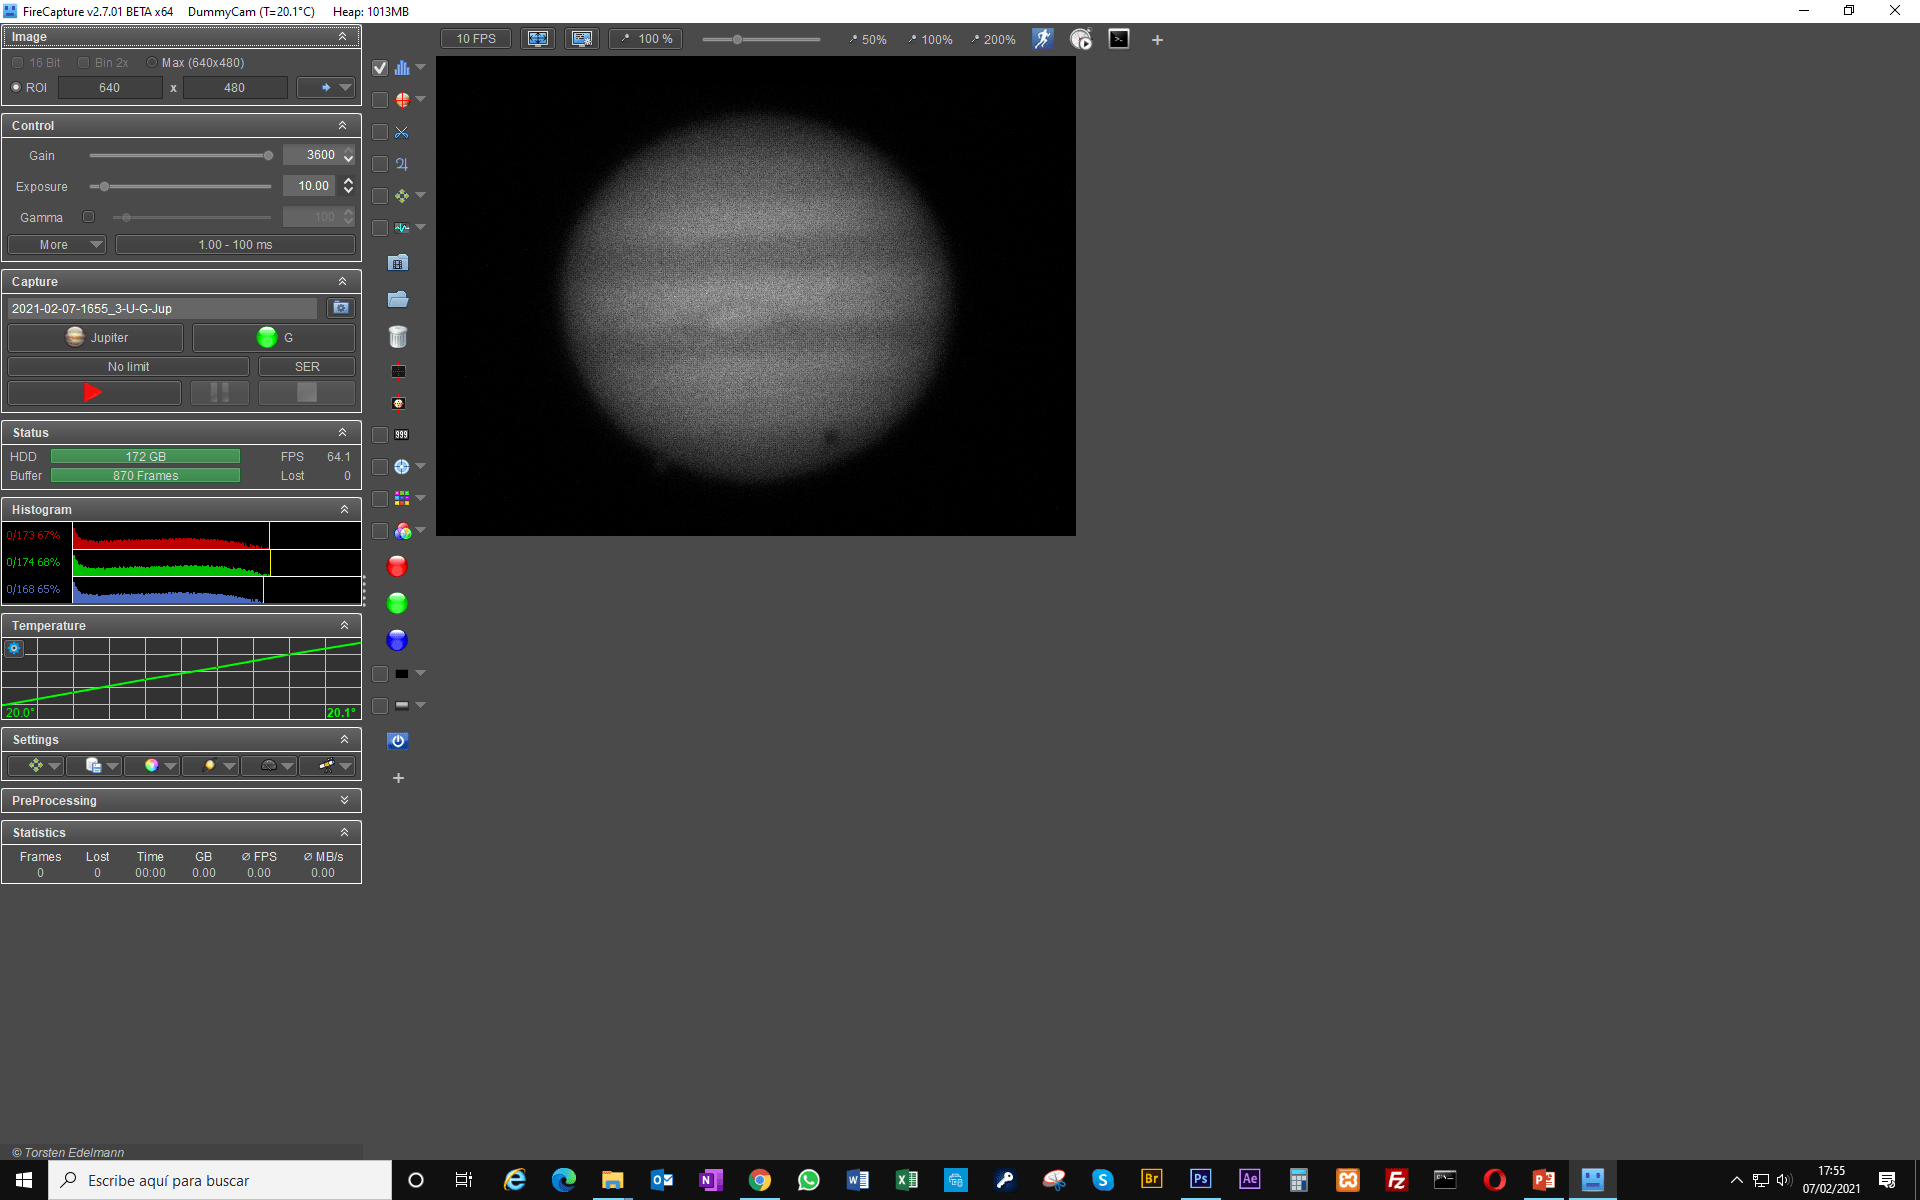Enable the color grid debayer checkbox
Screen dimensions: 1920x1200
[380, 499]
